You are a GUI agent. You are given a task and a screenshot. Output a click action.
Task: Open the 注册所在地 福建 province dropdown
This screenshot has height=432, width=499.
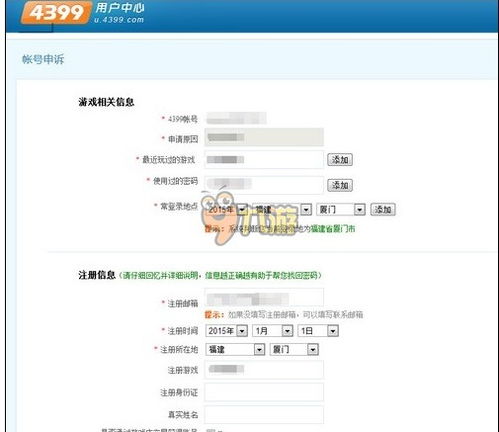235,350
